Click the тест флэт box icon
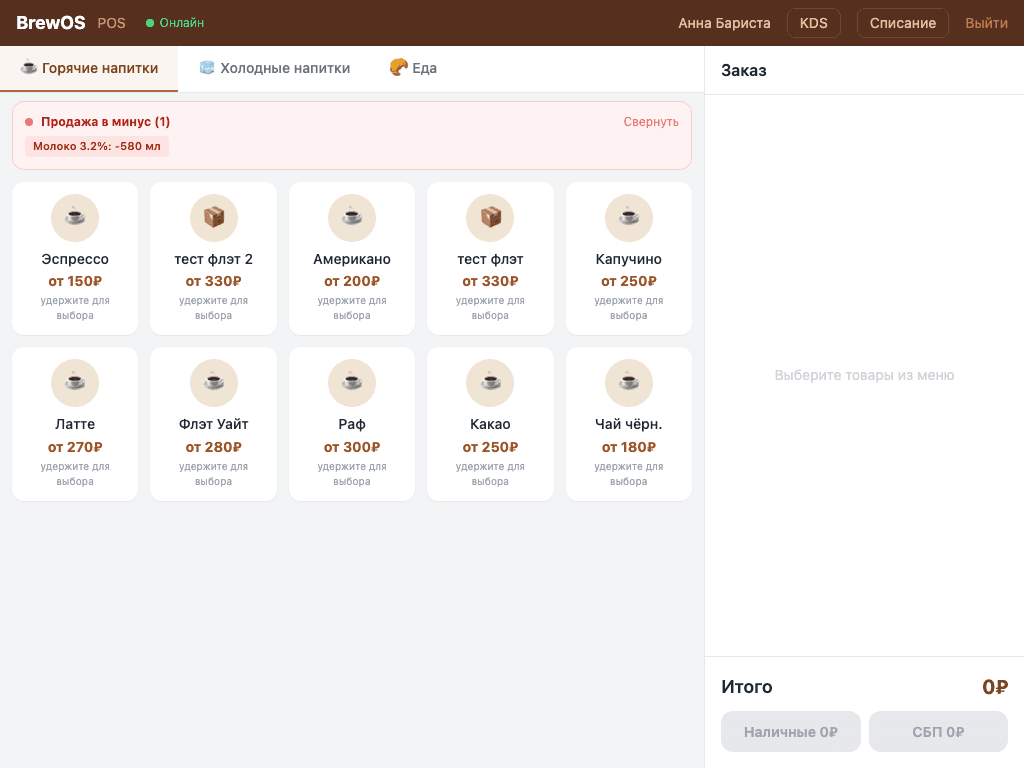This screenshot has height=768, width=1024. (x=490, y=217)
